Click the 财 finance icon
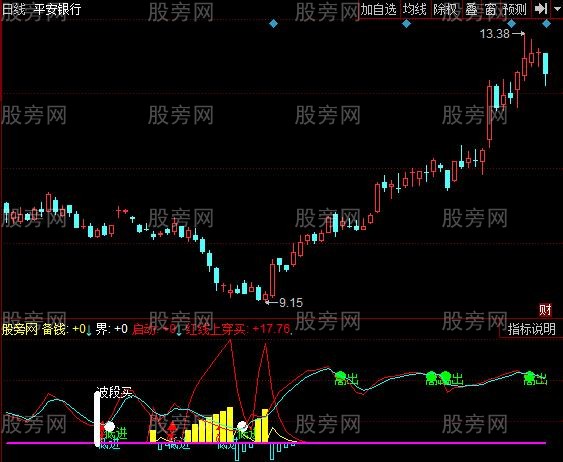563x462 pixels. 545,310
